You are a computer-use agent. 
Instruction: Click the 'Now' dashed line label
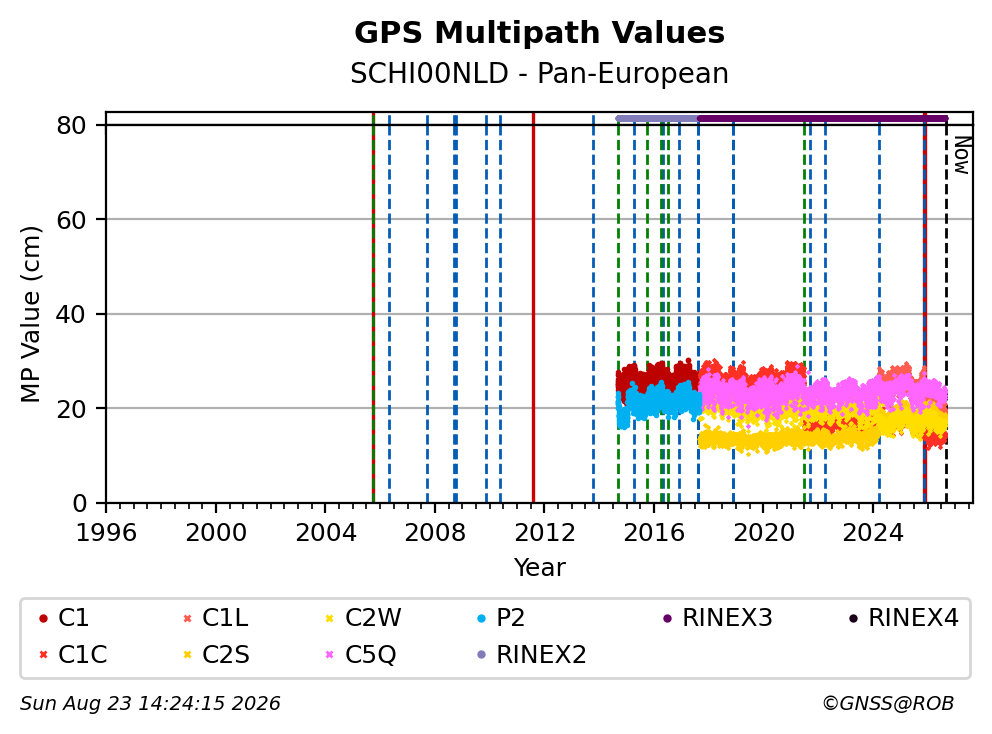(962, 156)
